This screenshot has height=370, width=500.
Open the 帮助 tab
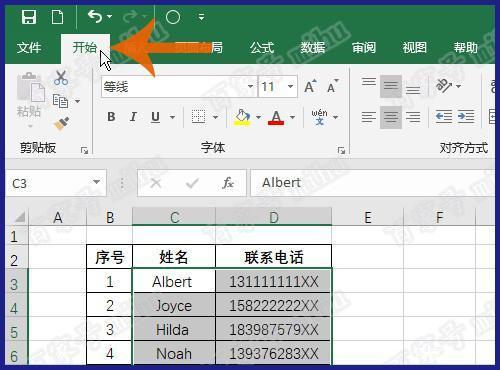(x=465, y=48)
